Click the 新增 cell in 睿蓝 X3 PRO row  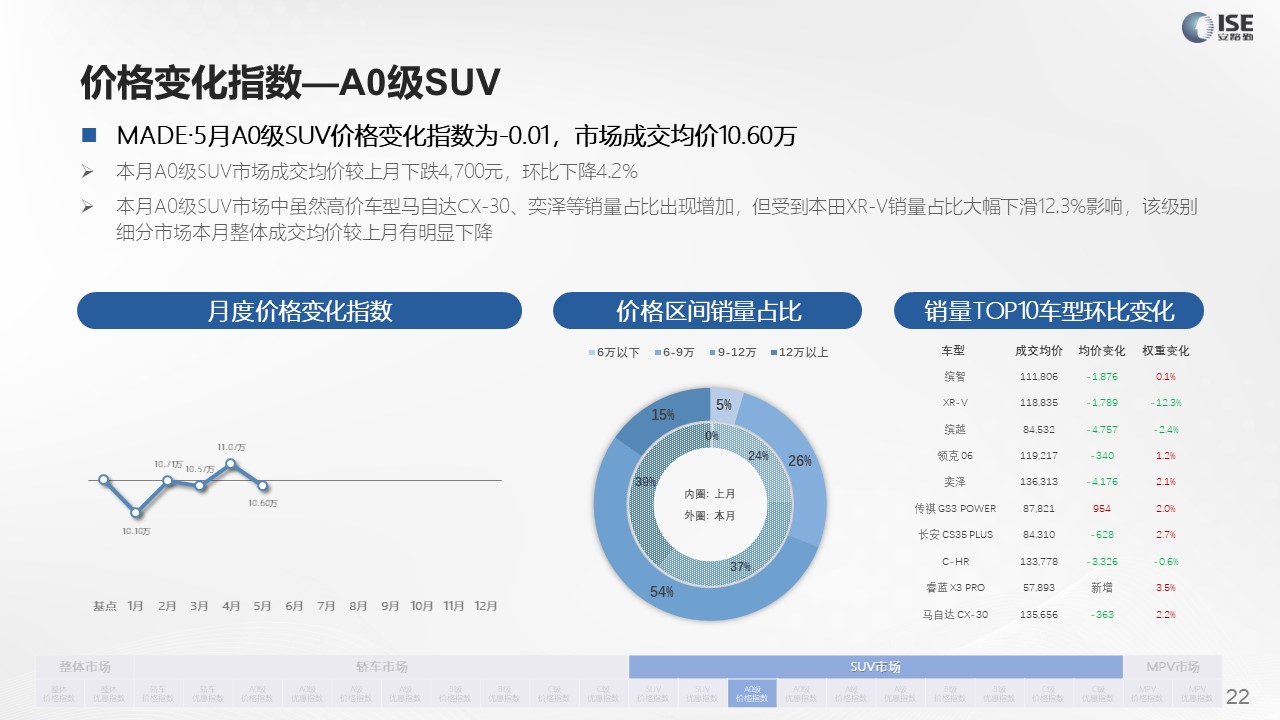tap(1102, 587)
